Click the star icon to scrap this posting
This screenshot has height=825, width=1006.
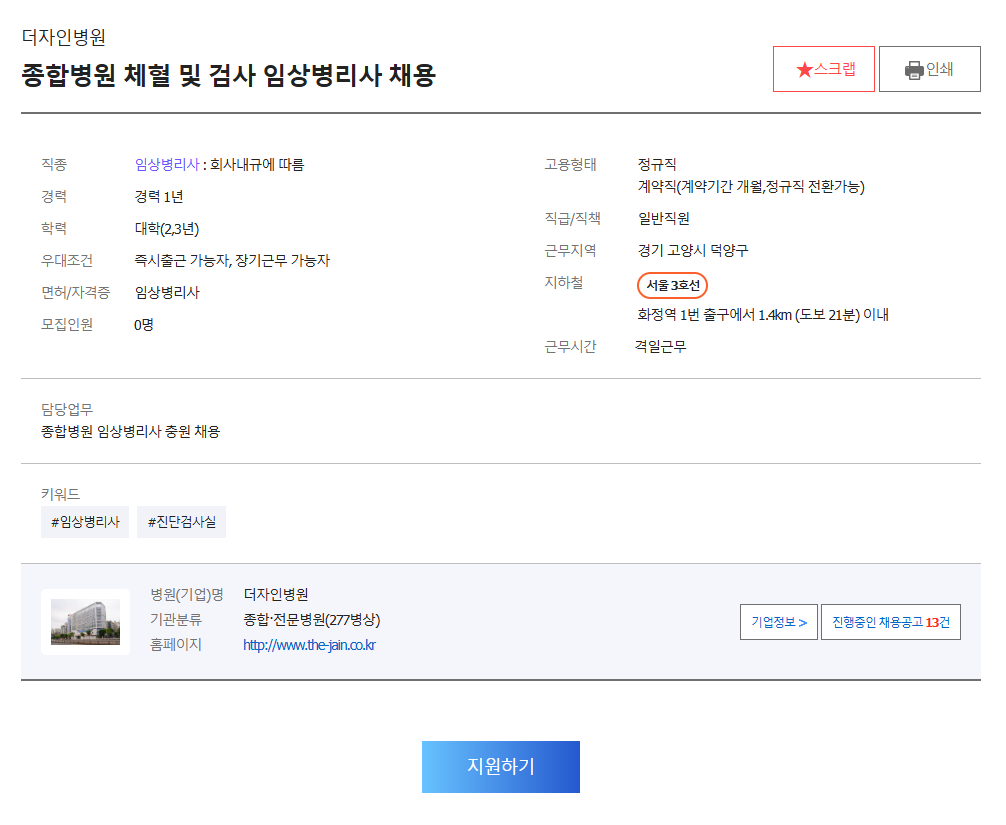pyautogui.click(x=804, y=70)
